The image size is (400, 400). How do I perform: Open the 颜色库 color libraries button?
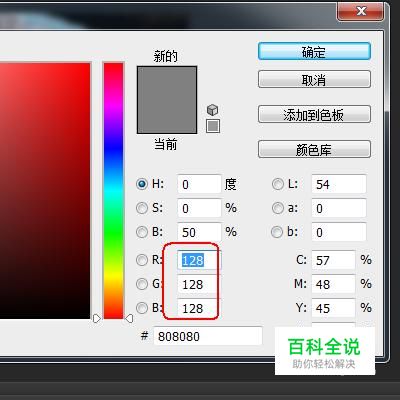[x=314, y=149]
